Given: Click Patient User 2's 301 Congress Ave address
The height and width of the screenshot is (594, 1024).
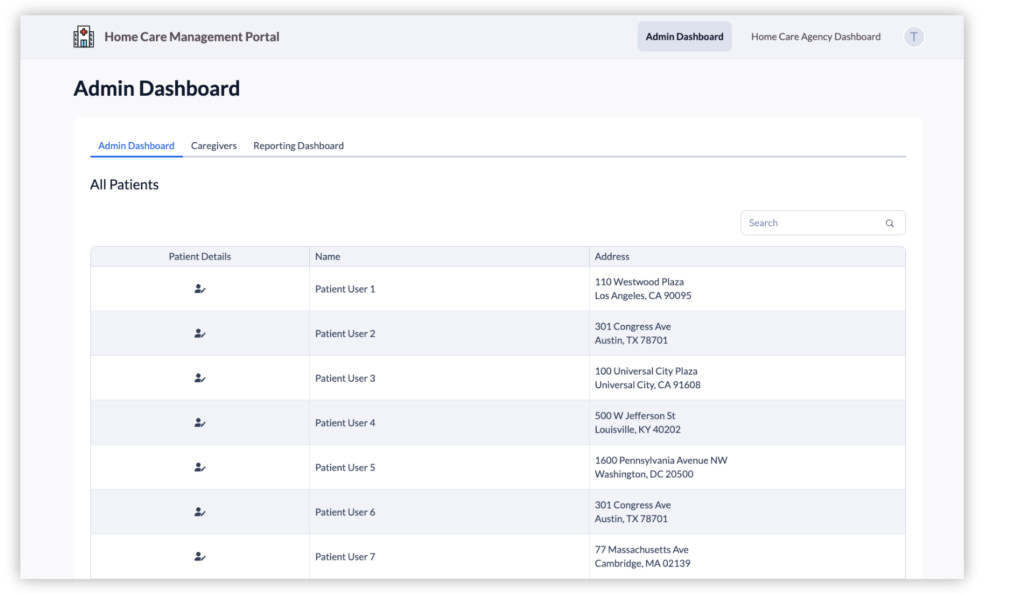Looking at the screenshot, I should point(633,326).
